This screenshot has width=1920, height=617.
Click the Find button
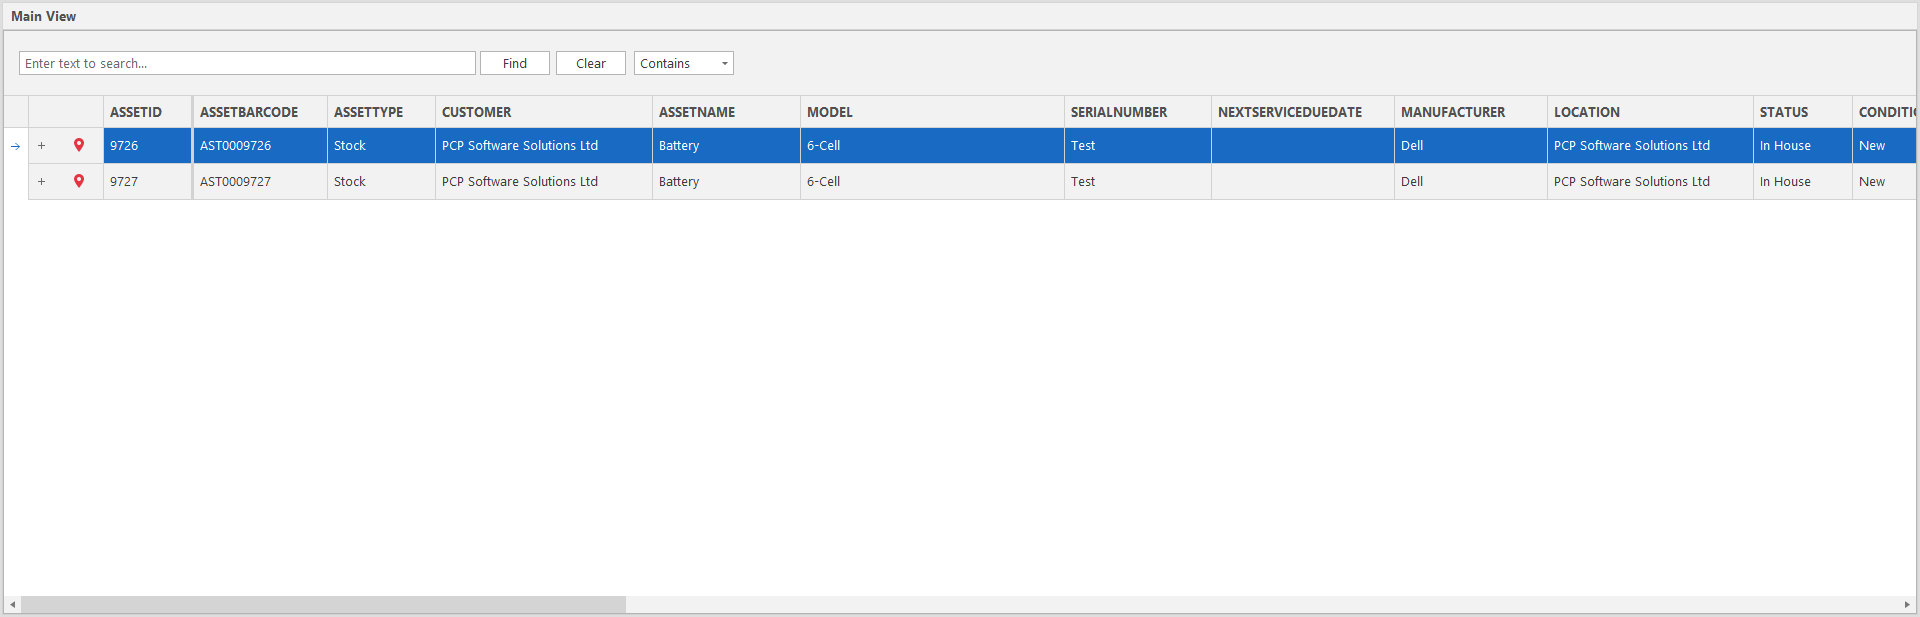pyautogui.click(x=515, y=63)
